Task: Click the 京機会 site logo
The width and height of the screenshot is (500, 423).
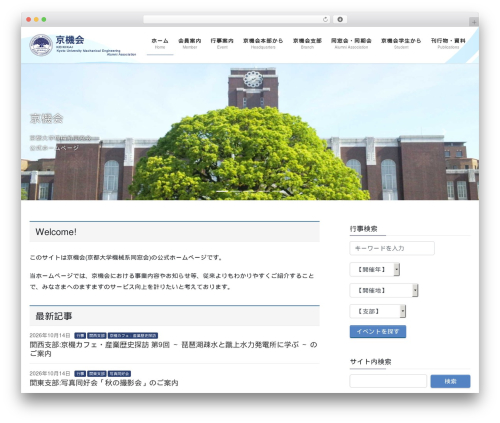Action: (x=83, y=45)
